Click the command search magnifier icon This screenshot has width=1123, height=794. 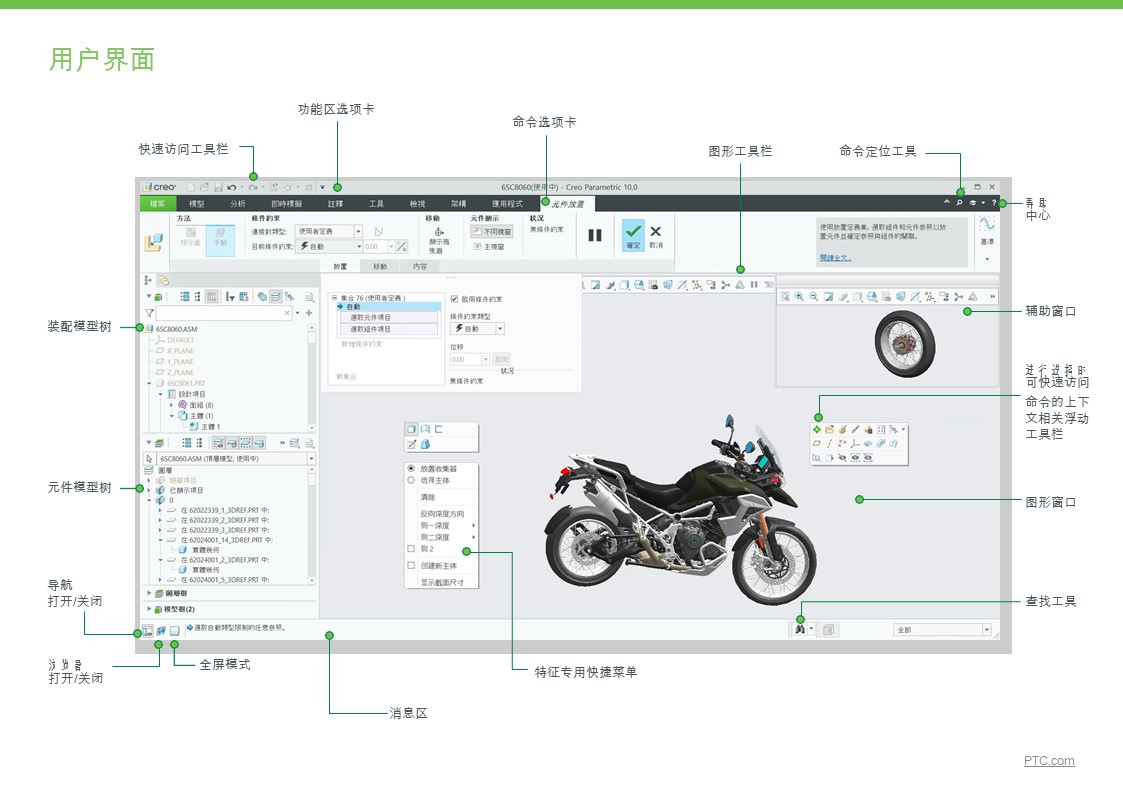coord(960,203)
